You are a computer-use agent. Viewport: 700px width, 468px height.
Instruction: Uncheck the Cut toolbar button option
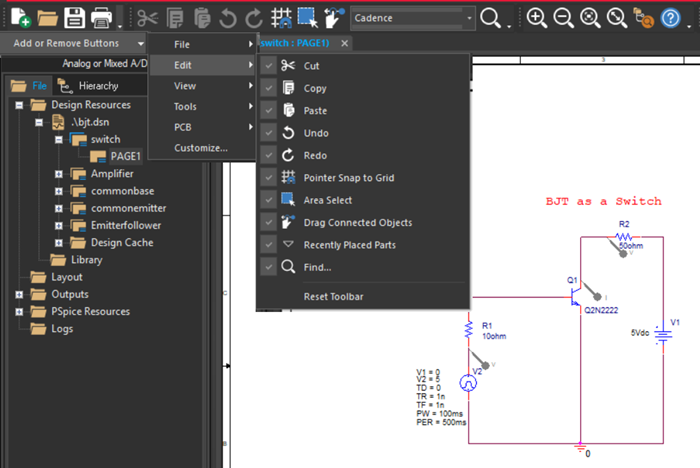(x=268, y=65)
